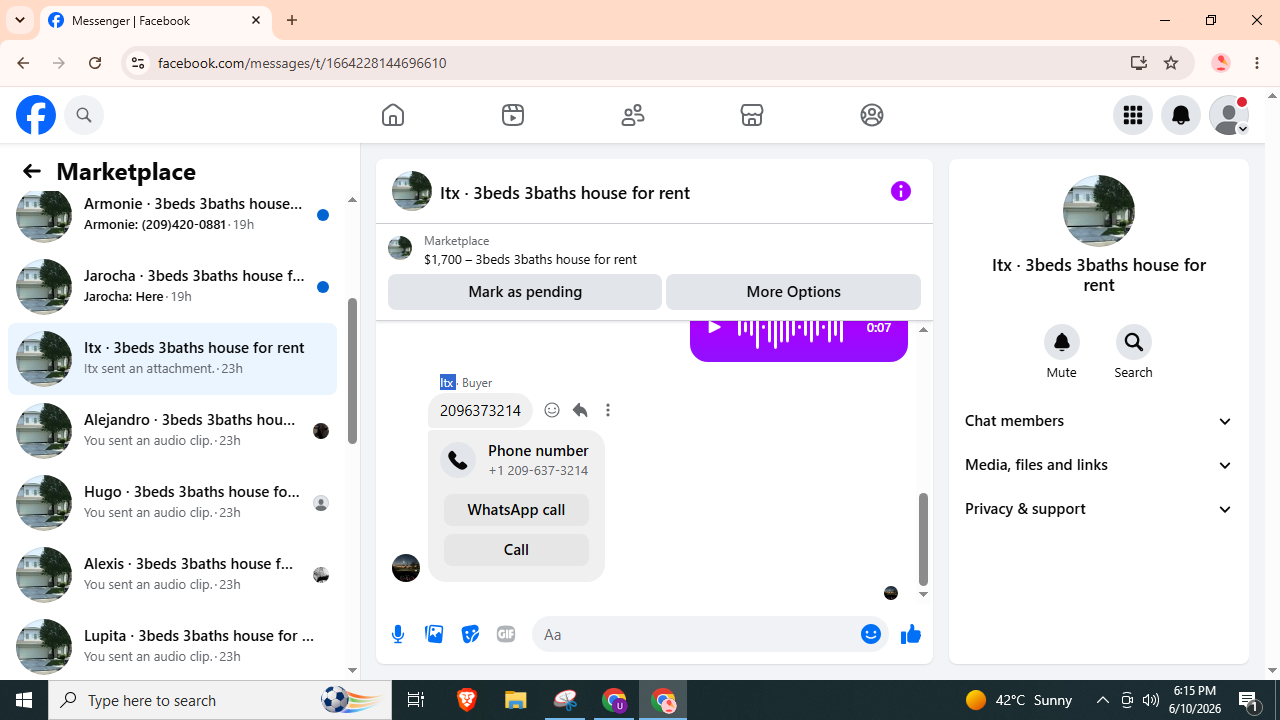Open the Marketplace storefront icon
This screenshot has height=720, width=1280.
pos(752,115)
